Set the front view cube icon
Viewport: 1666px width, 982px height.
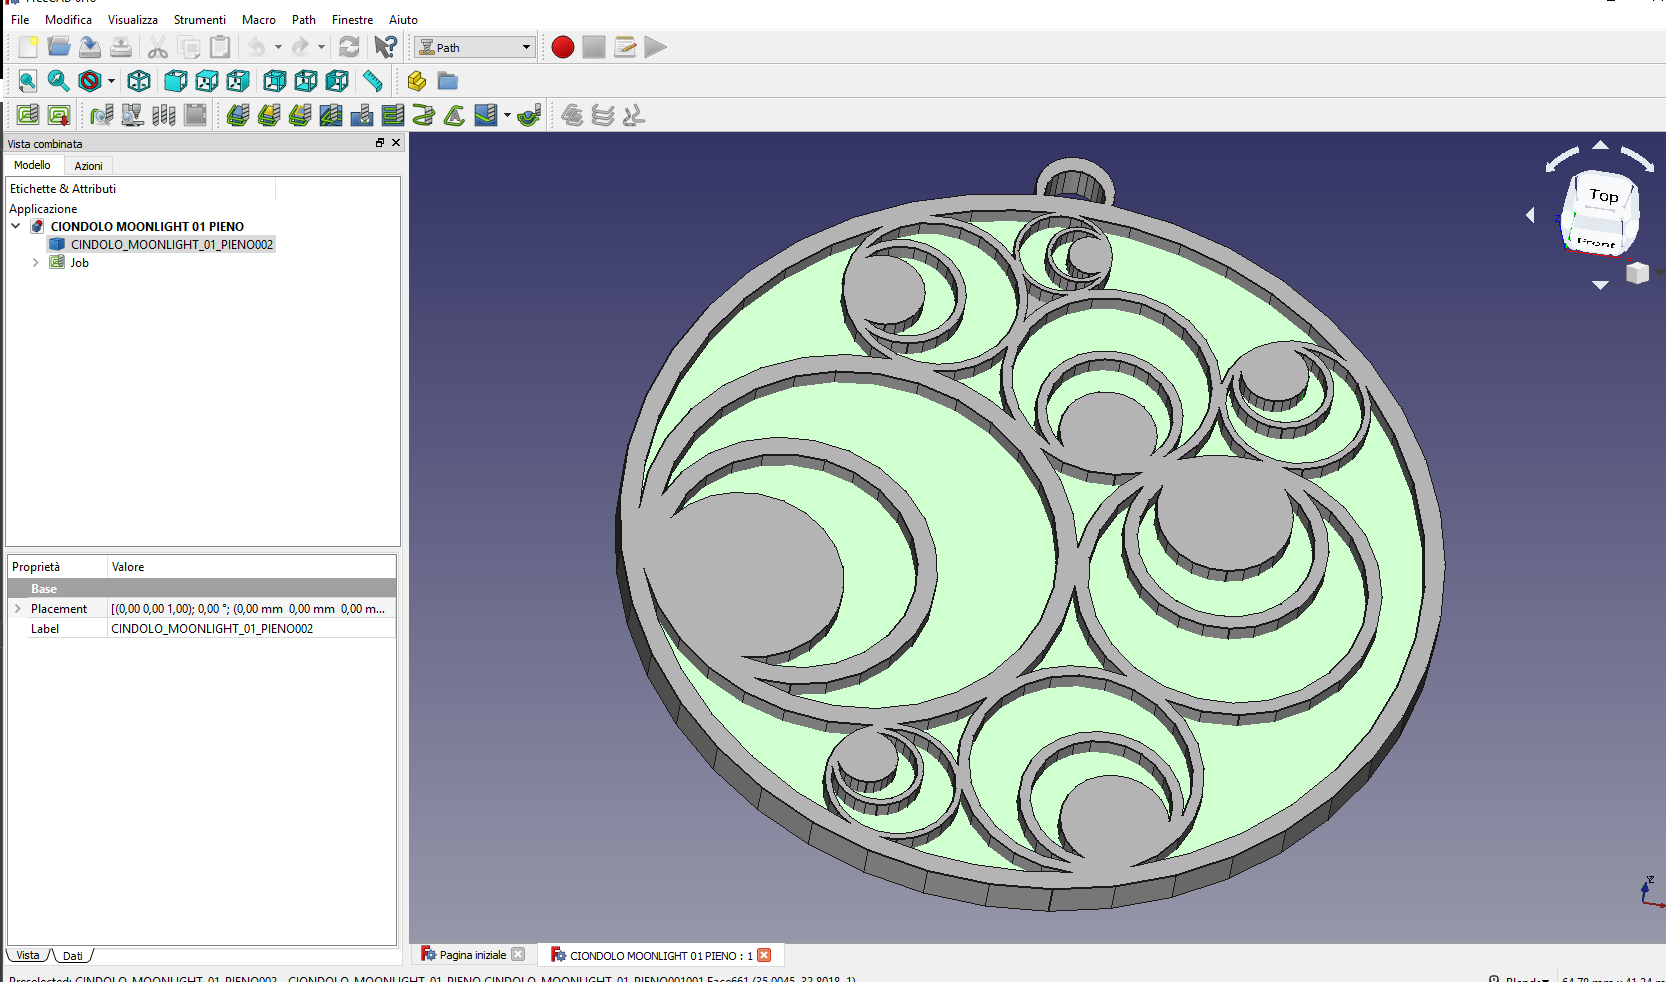(x=176, y=81)
